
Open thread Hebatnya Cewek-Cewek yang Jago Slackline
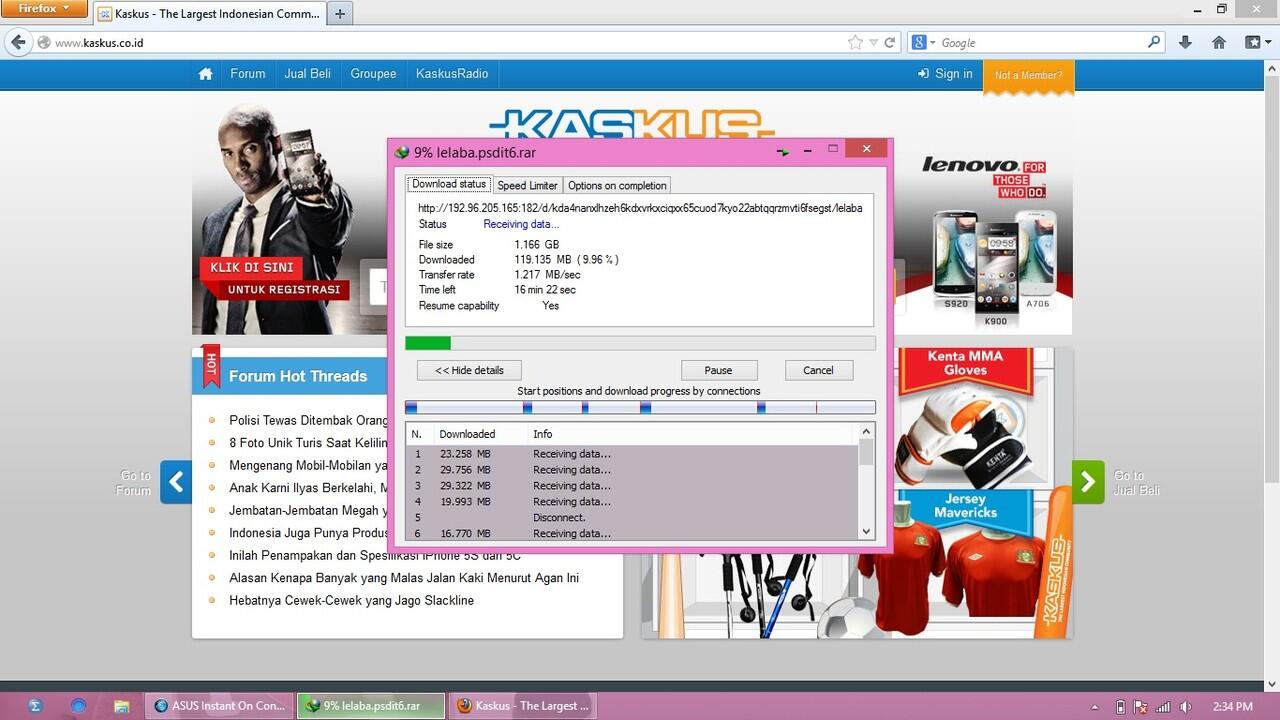[x=351, y=600]
